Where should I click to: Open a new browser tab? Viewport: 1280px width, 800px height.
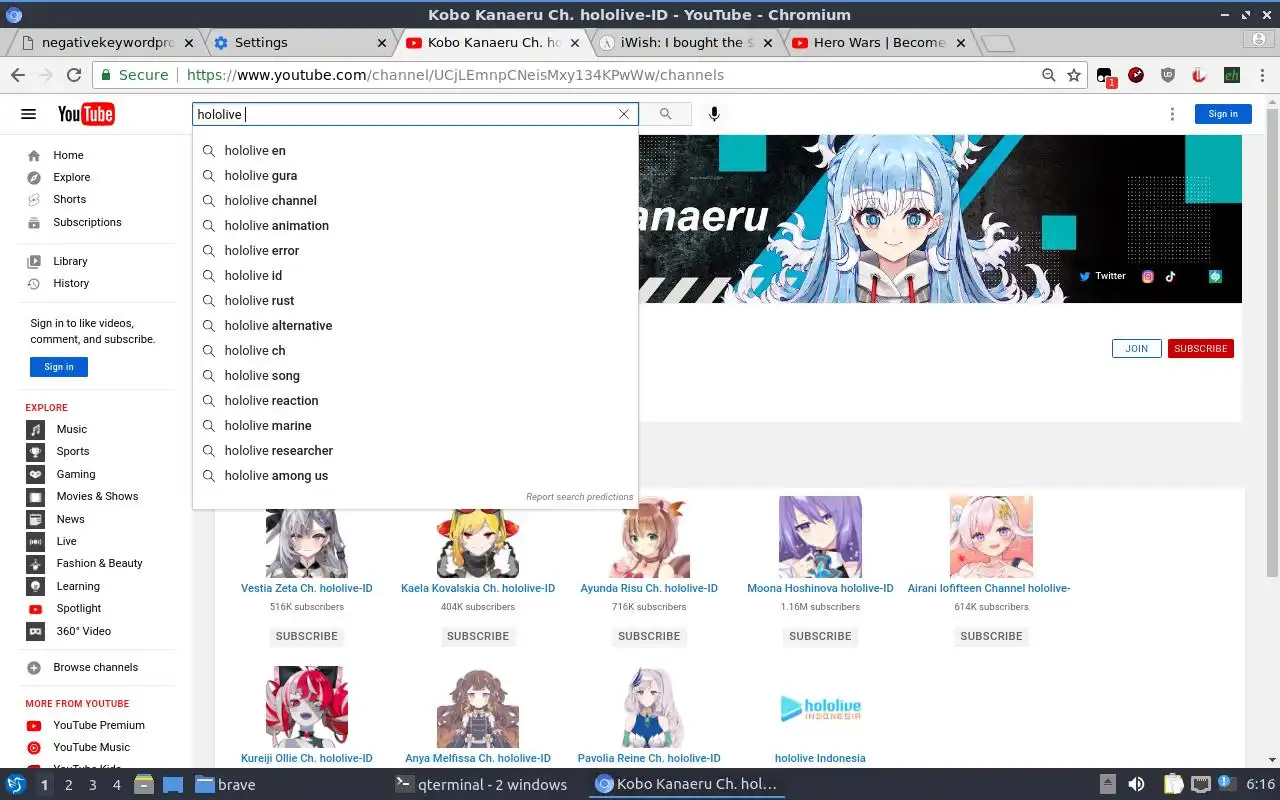click(x=997, y=43)
